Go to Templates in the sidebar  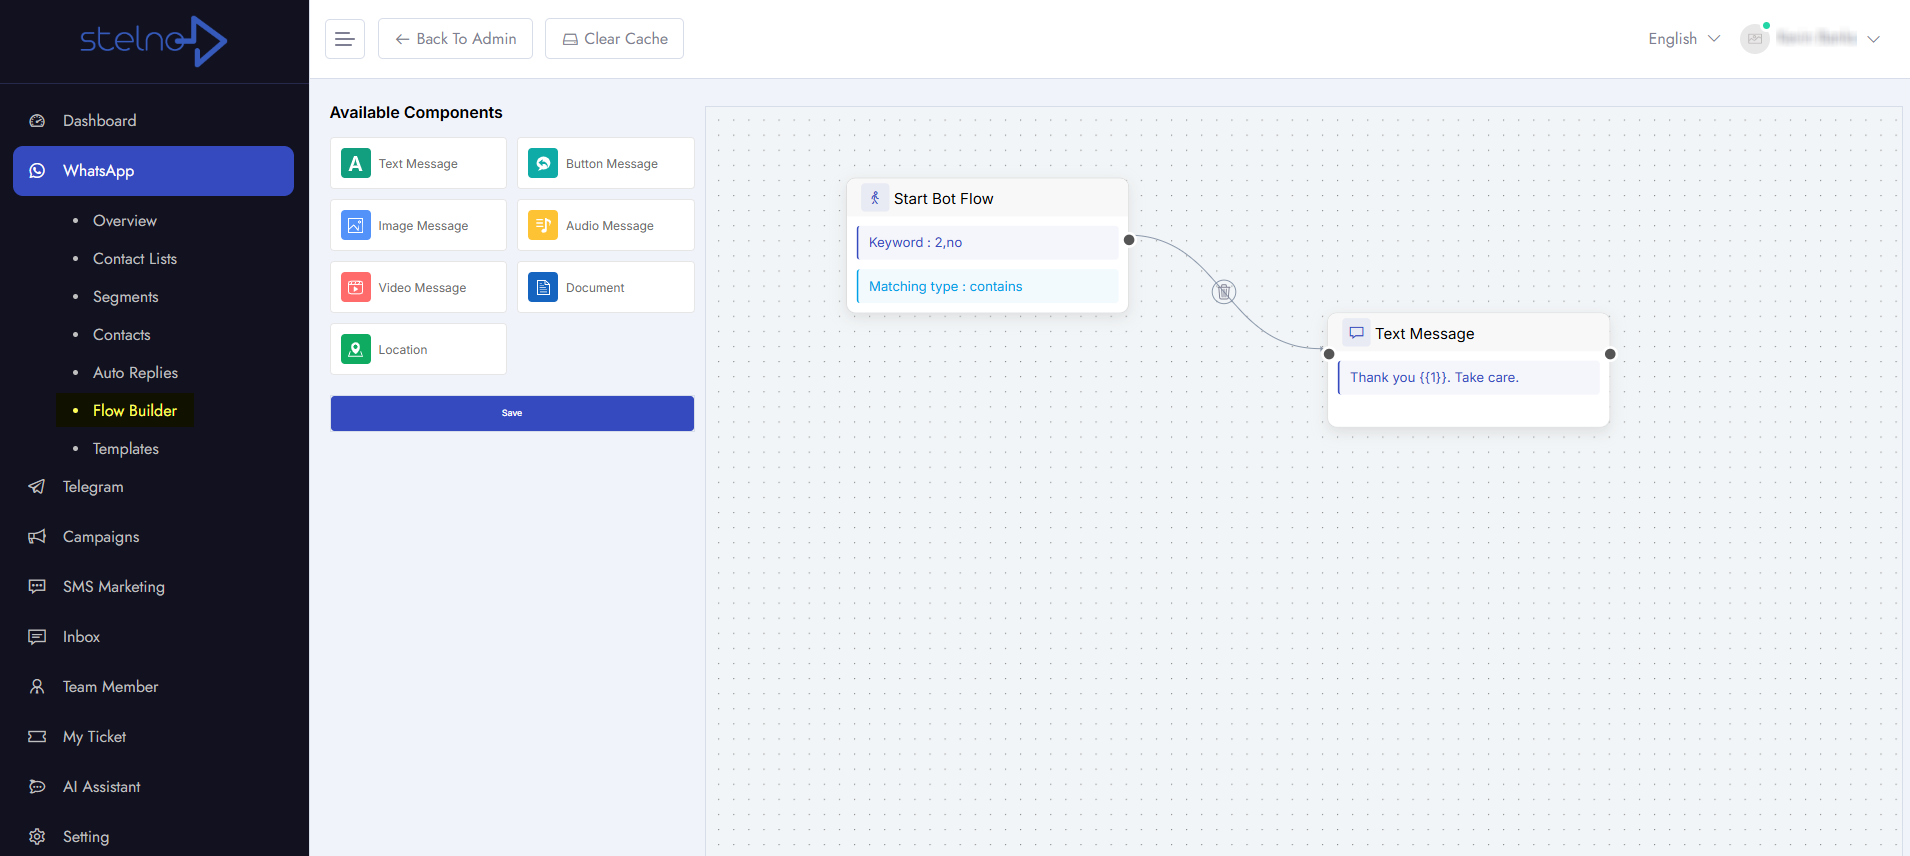coord(126,449)
